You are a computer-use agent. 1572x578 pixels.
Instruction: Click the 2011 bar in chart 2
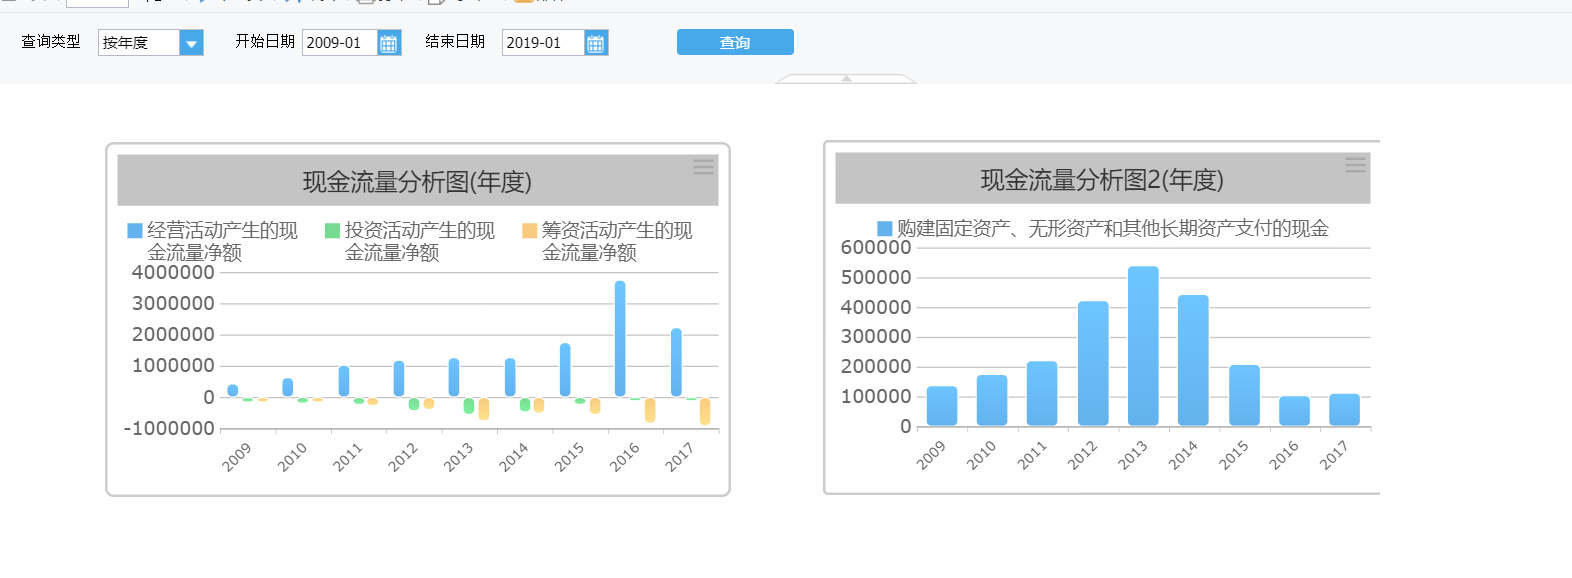point(1042,394)
